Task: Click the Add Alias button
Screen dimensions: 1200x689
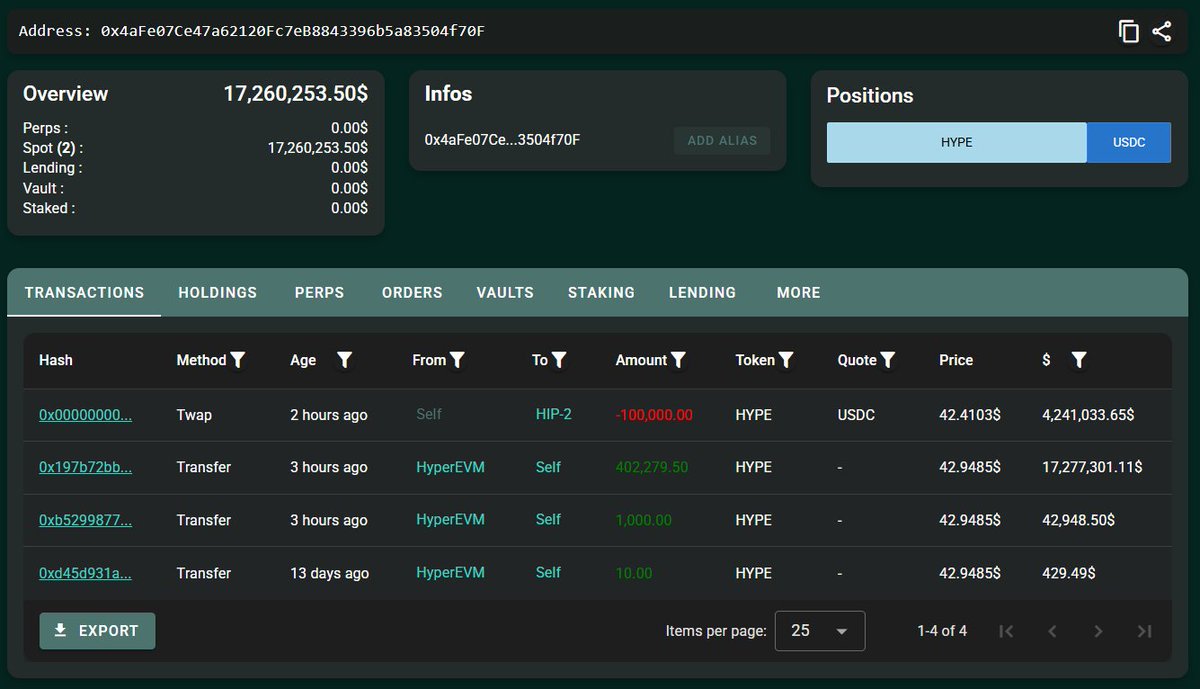Action: [x=722, y=141]
